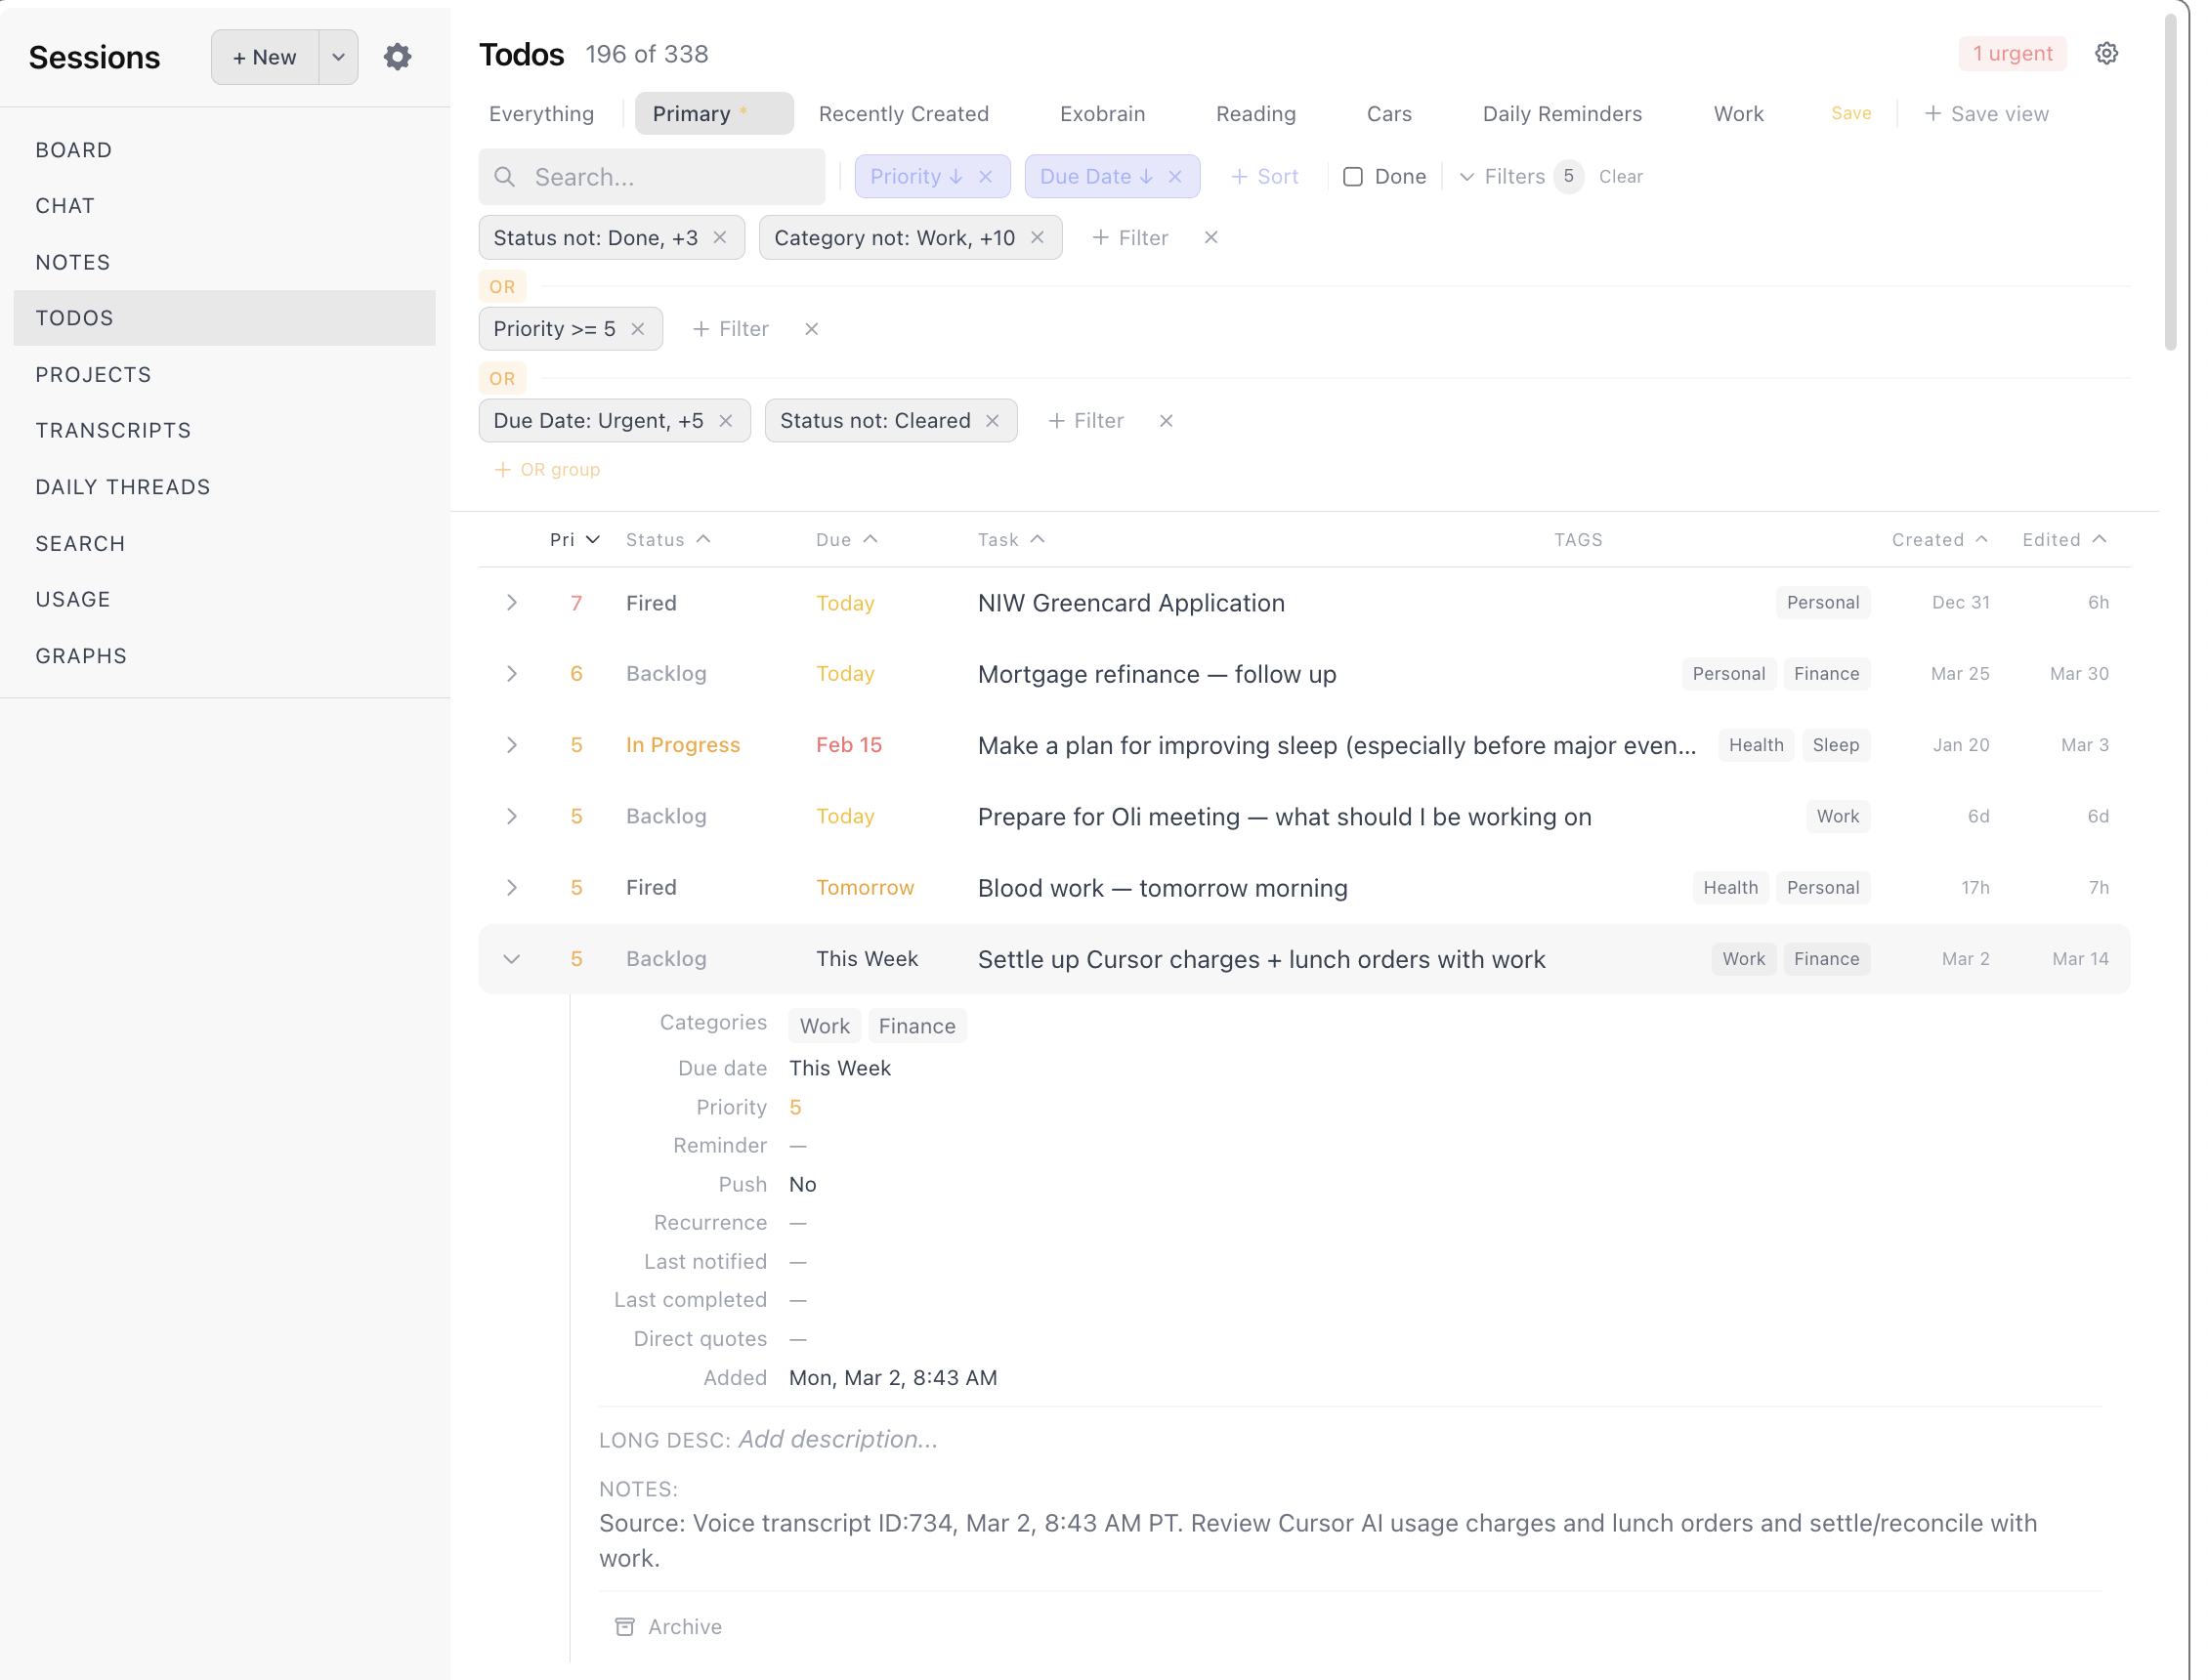Viewport: 2208px width, 1680px height.
Task: Remove the Priority sort chip
Action: pos(986,177)
